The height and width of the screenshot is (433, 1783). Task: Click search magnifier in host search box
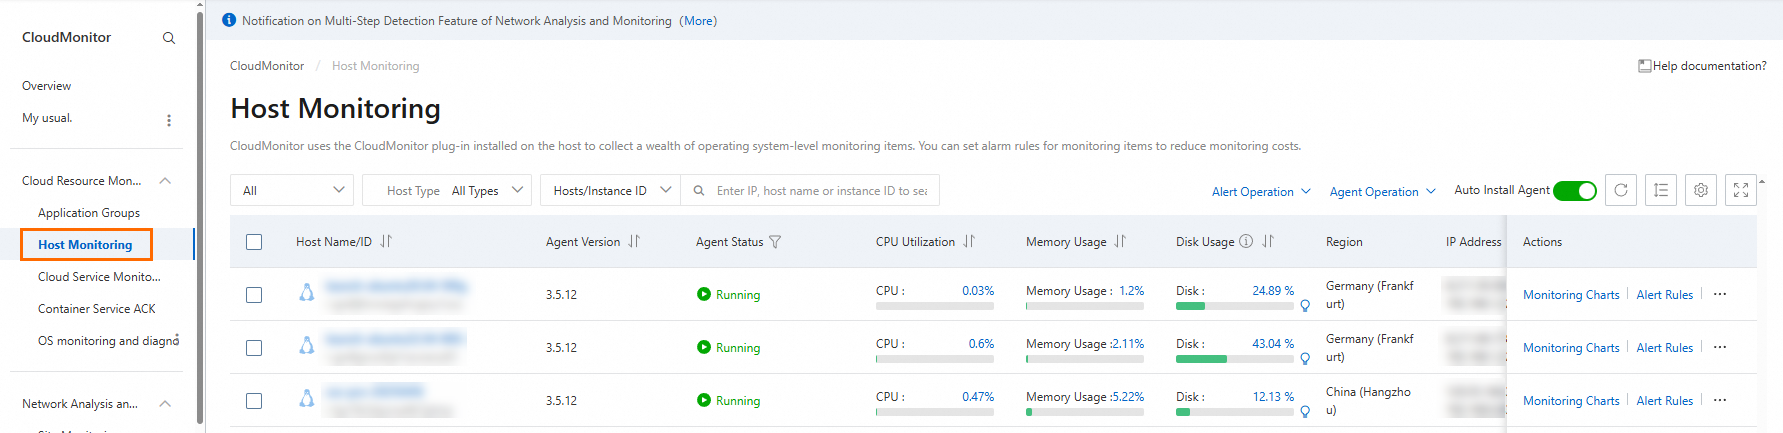(x=698, y=190)
